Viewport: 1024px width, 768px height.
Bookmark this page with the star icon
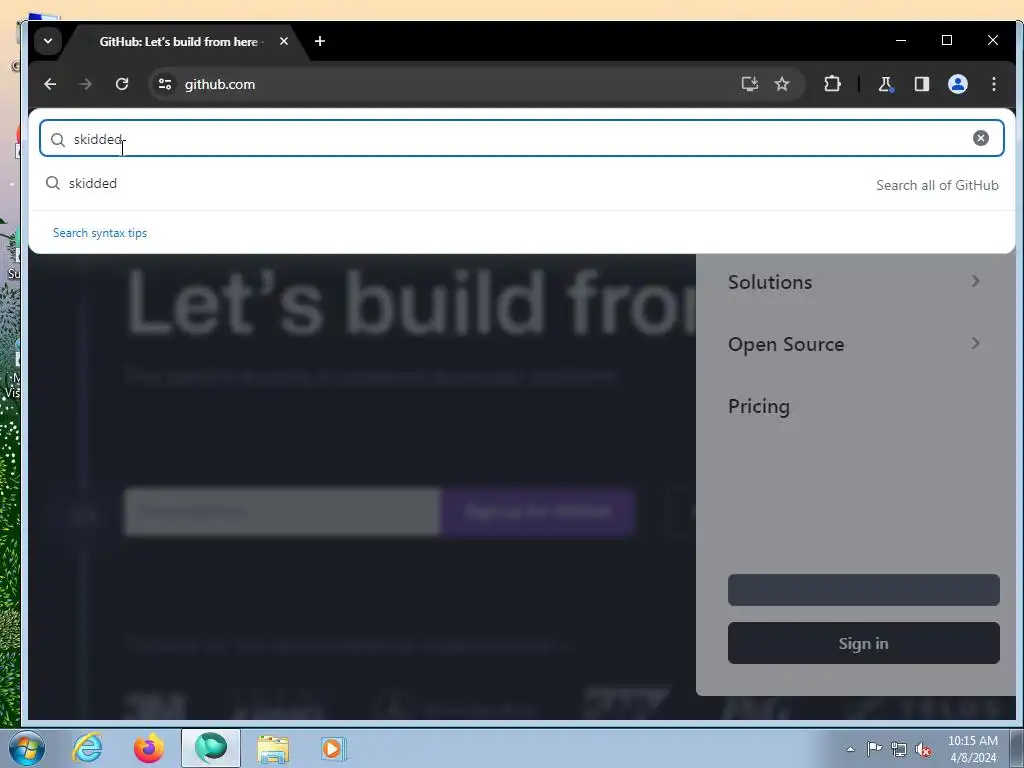coord(782,84)
